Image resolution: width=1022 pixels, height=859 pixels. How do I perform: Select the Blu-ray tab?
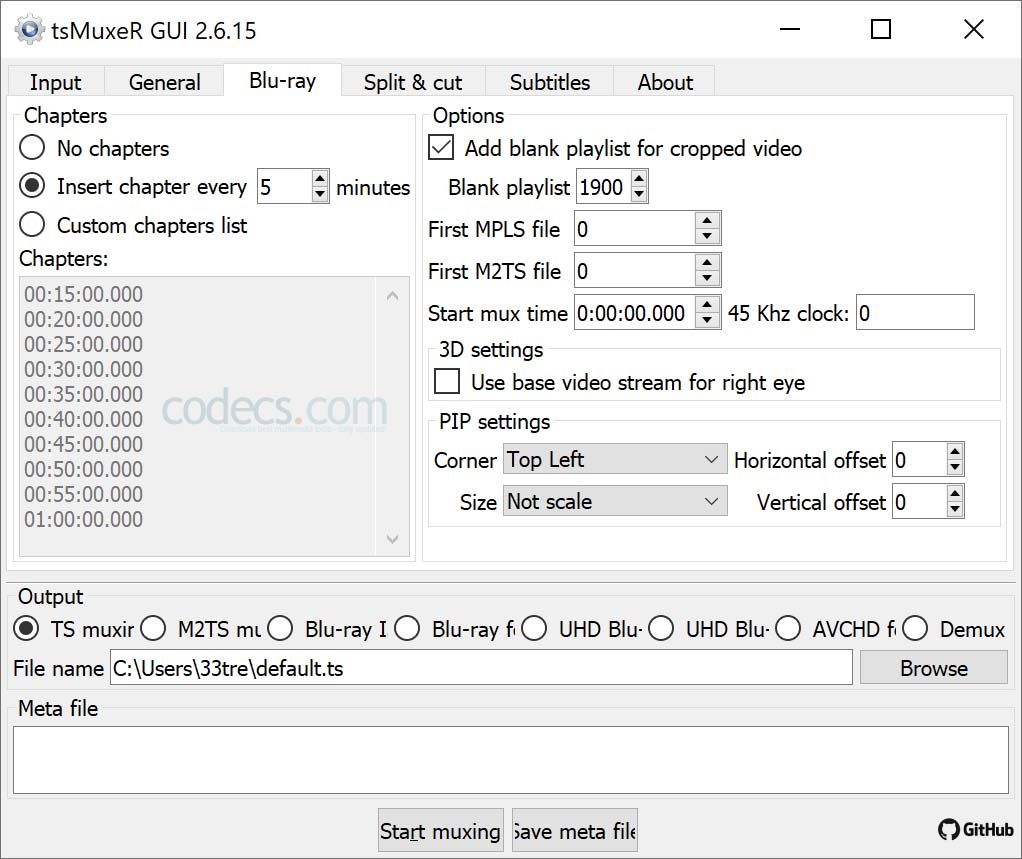(282, 80)
